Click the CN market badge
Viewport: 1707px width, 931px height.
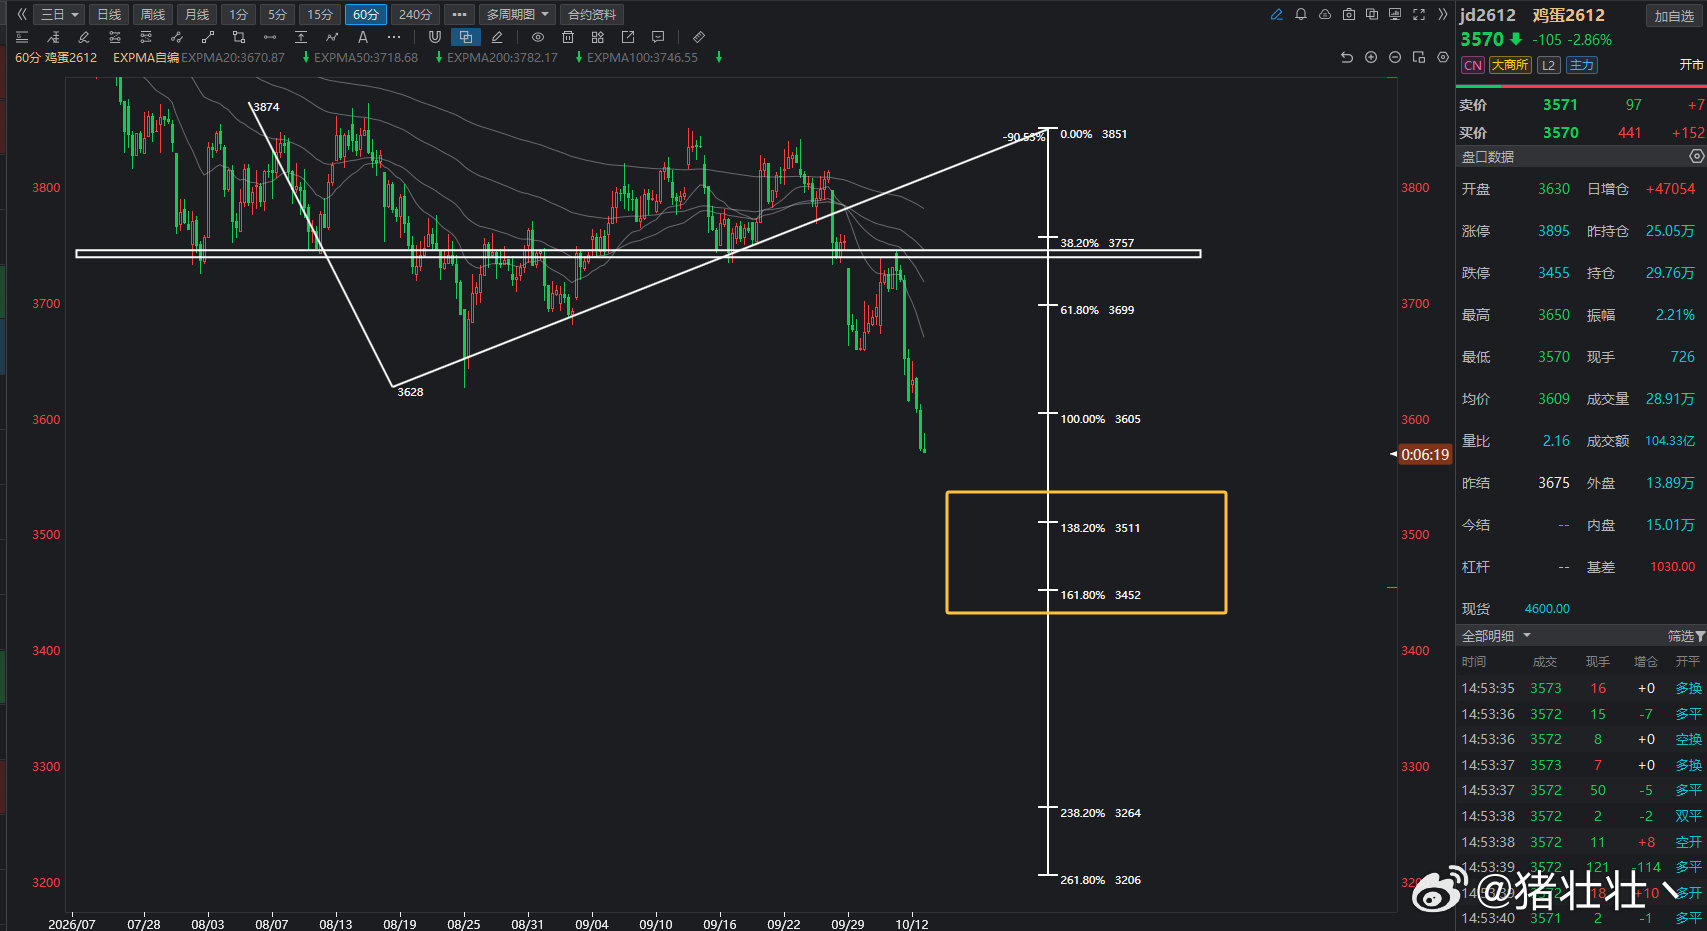[1473, 65]
